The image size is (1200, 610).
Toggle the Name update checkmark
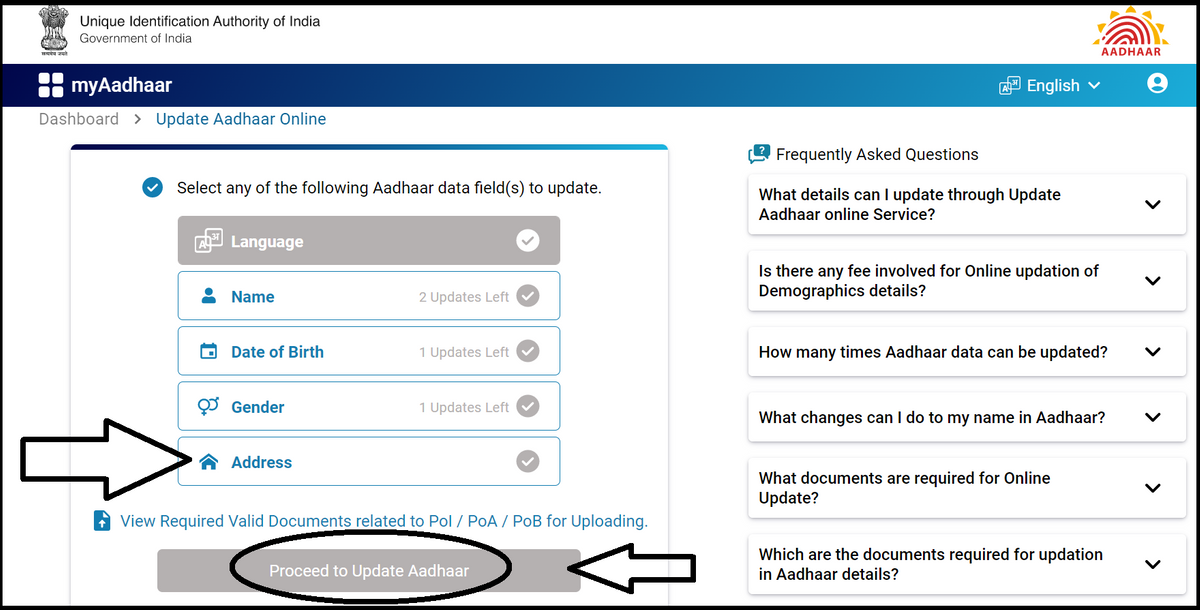click(x=528, y=296)
